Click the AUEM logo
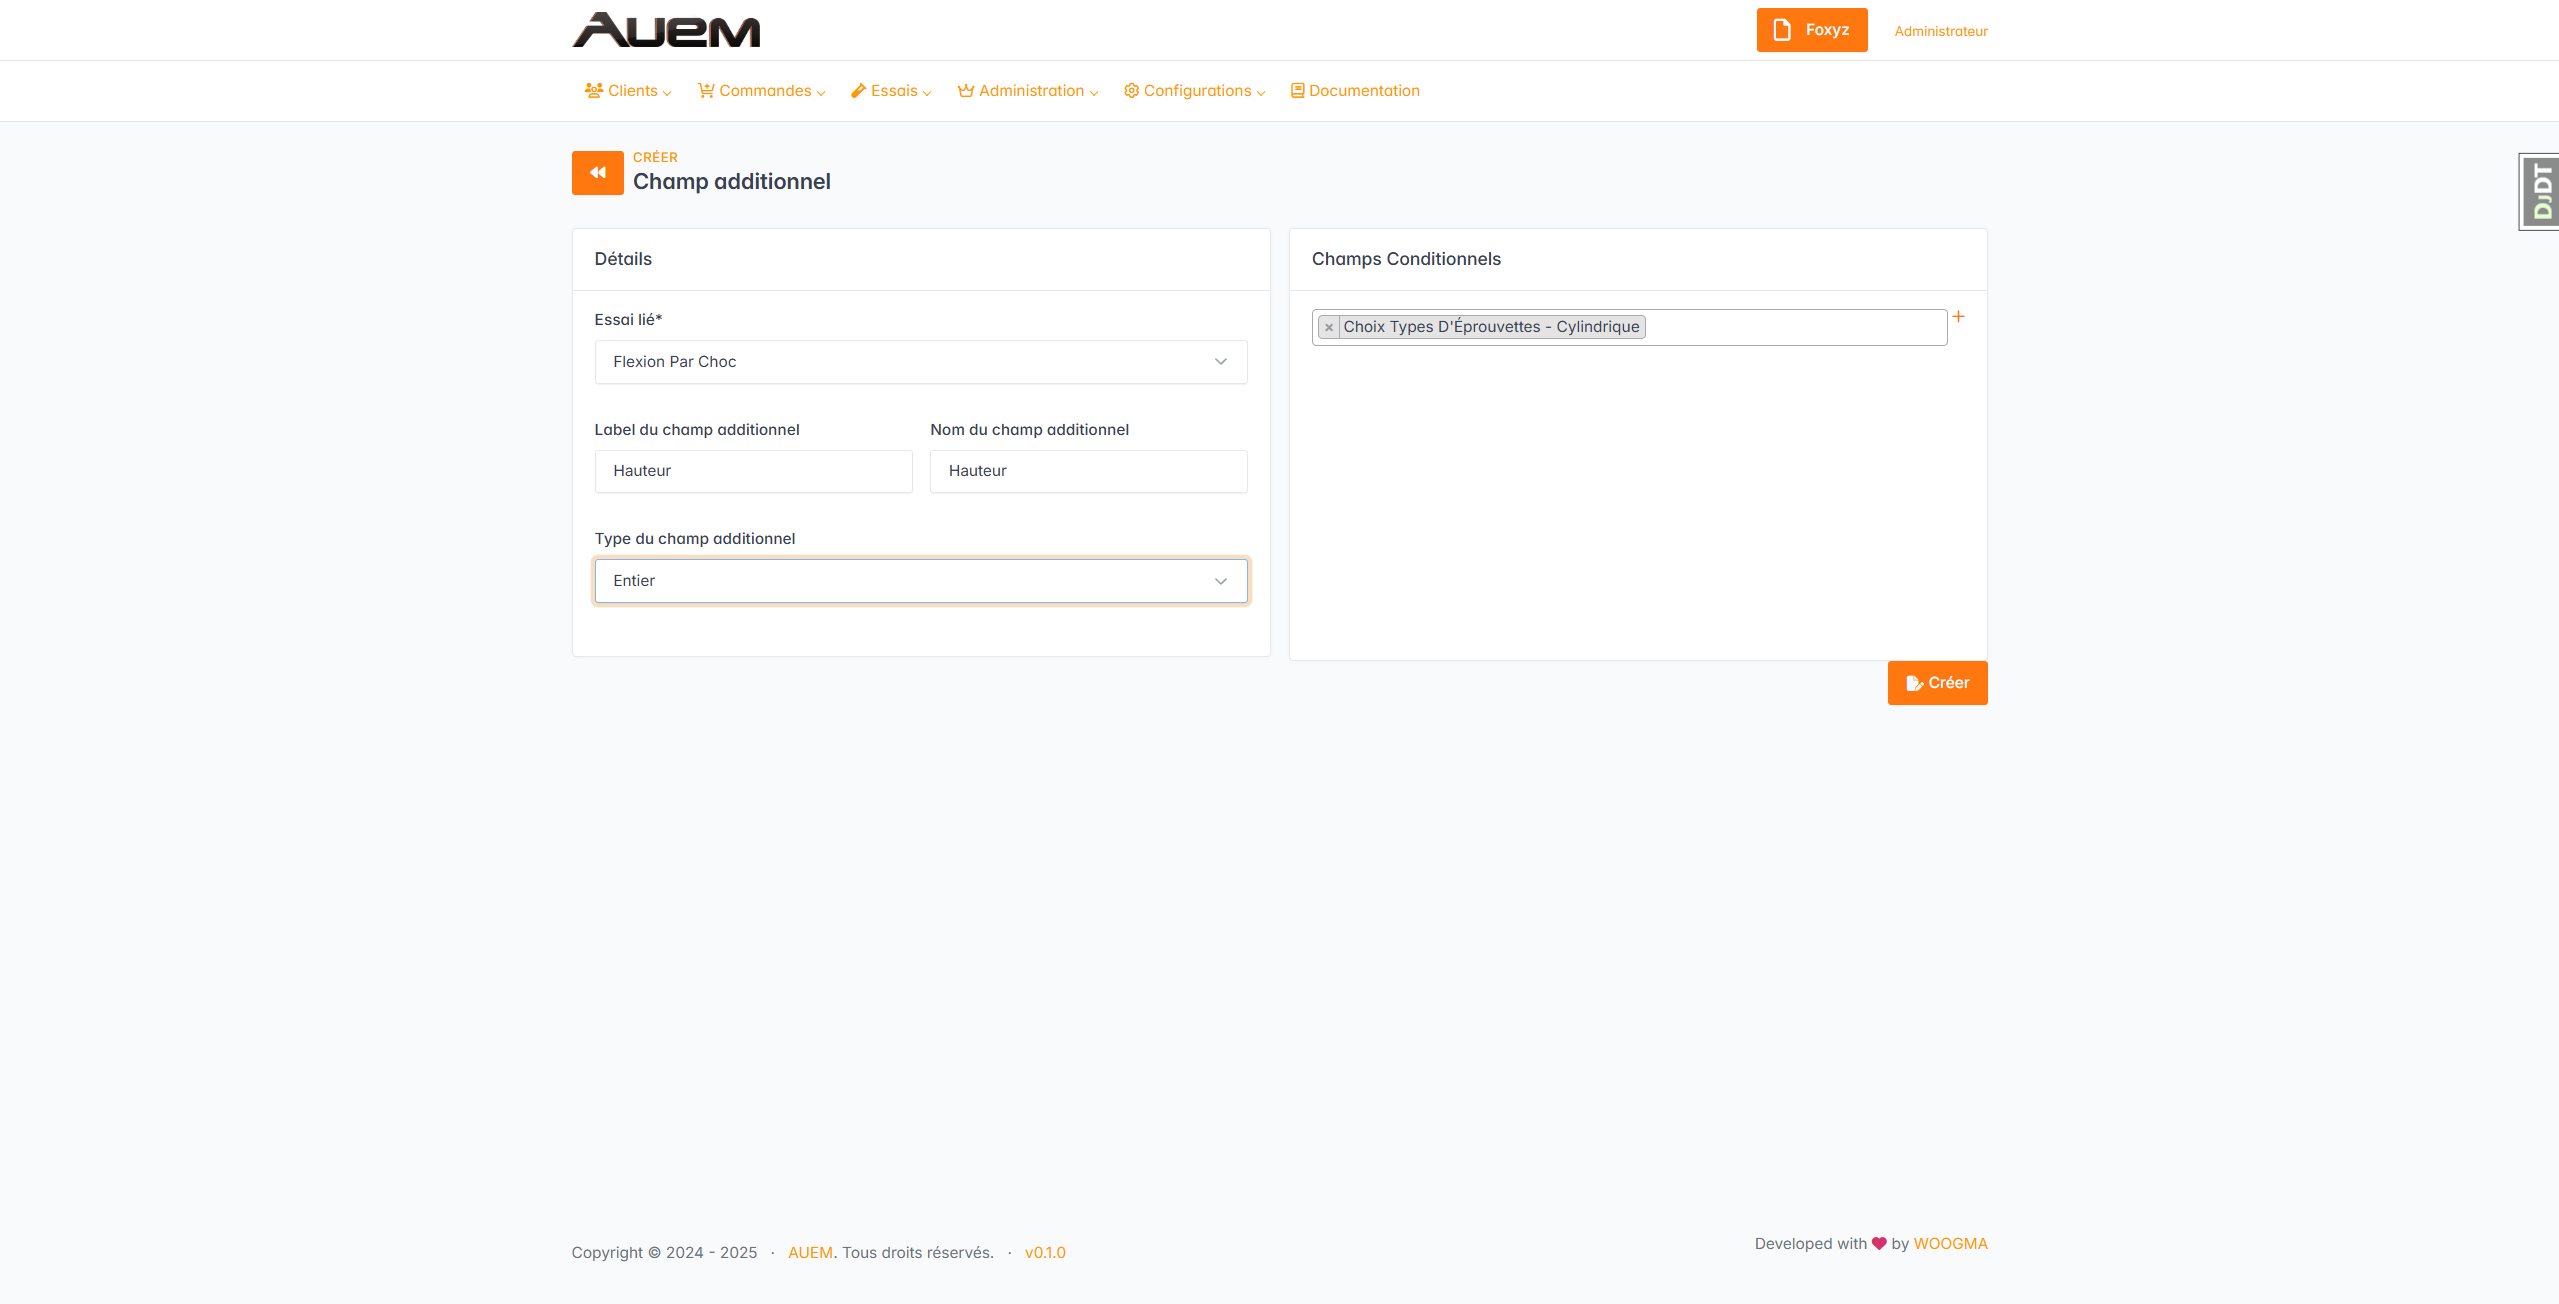The width and height of the screenshot is (2559, 1304). (x=666, y=30)
